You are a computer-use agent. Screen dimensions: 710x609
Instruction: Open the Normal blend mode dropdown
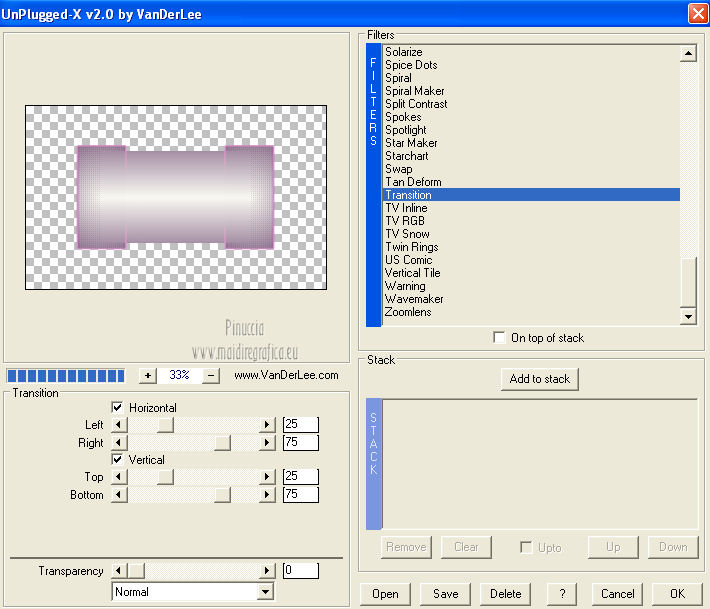[x=266, y=591]
